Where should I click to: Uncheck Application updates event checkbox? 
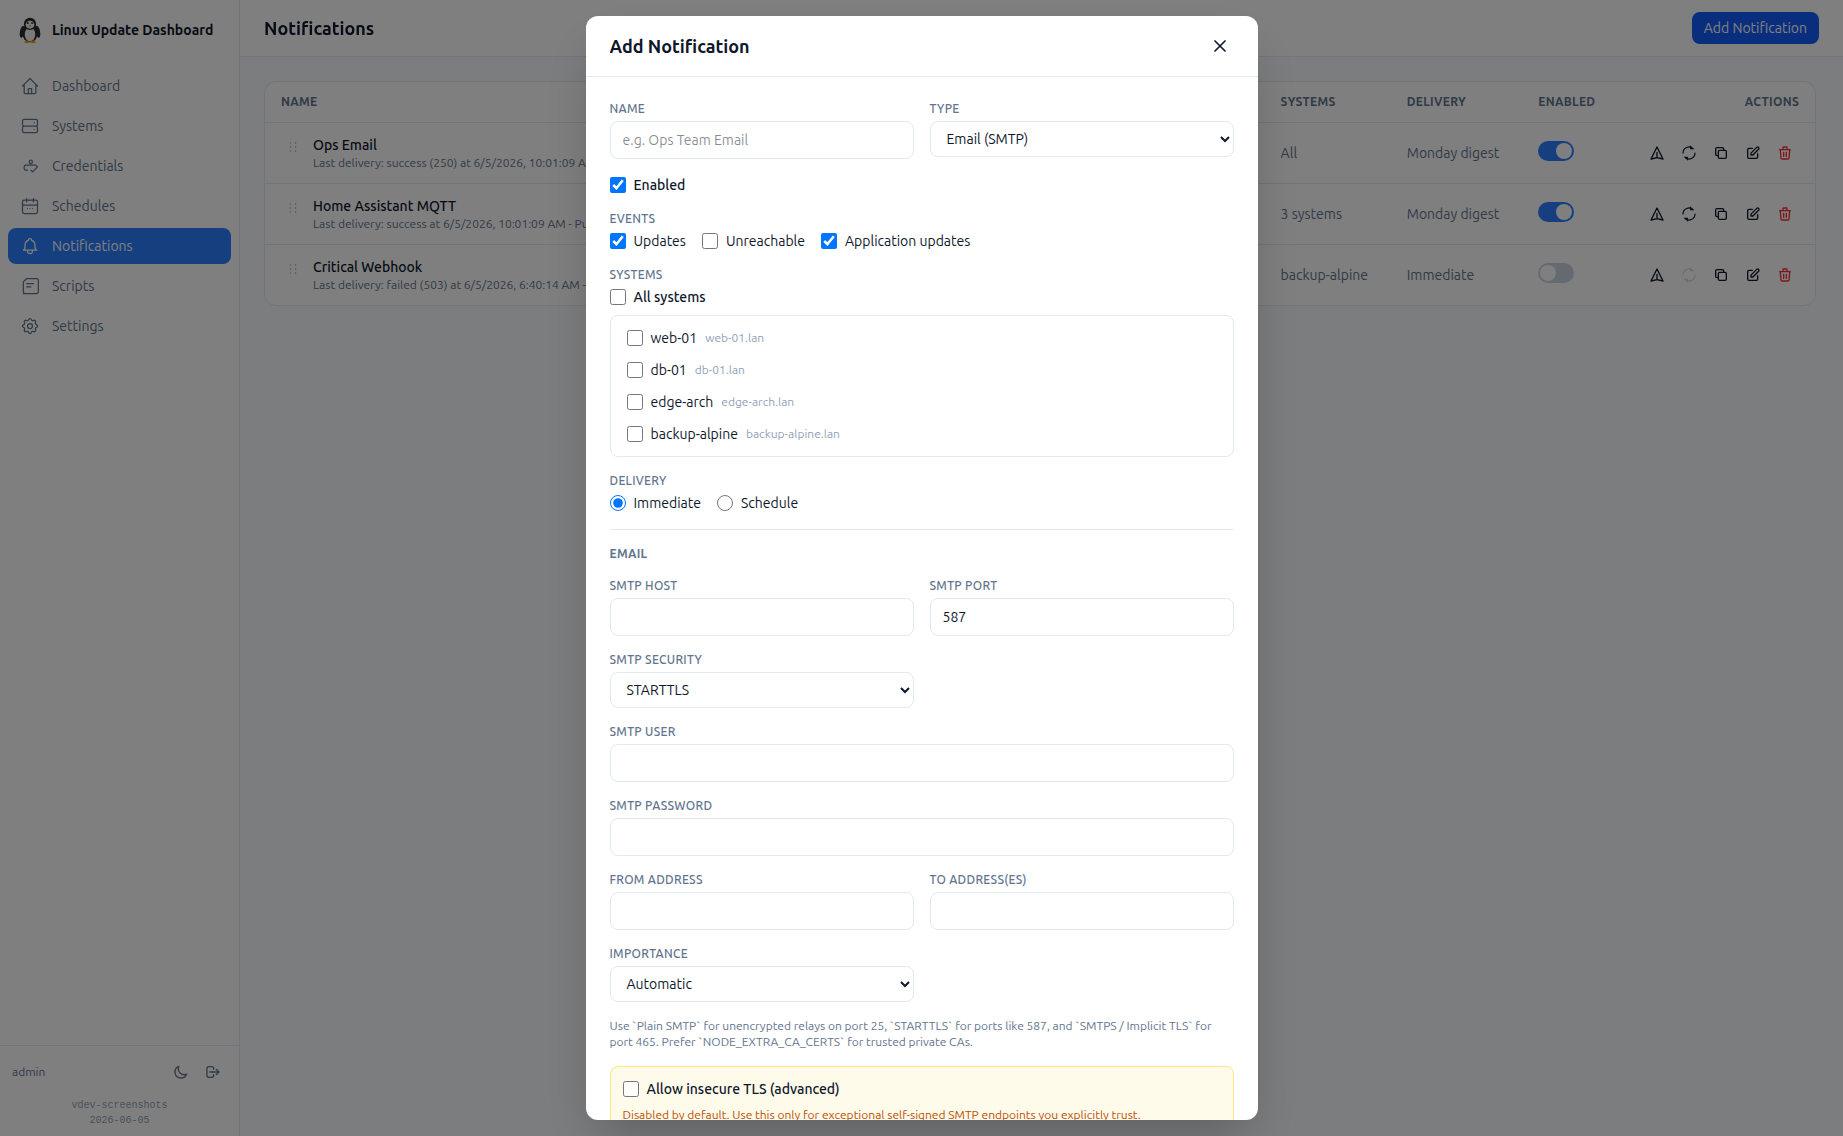(x=829, y=241)
